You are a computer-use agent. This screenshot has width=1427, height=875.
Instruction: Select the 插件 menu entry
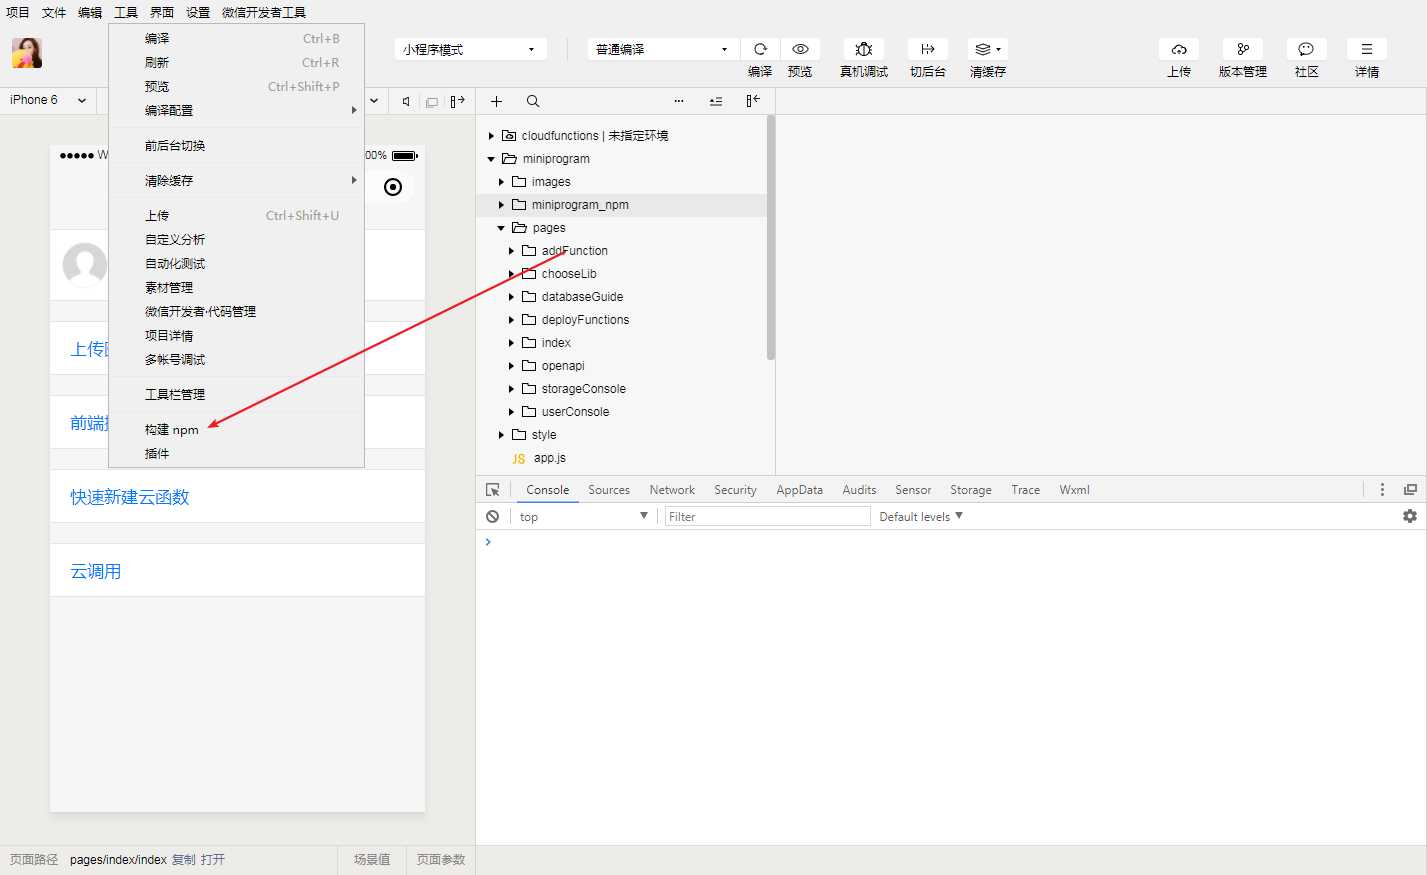click(236, 454)
